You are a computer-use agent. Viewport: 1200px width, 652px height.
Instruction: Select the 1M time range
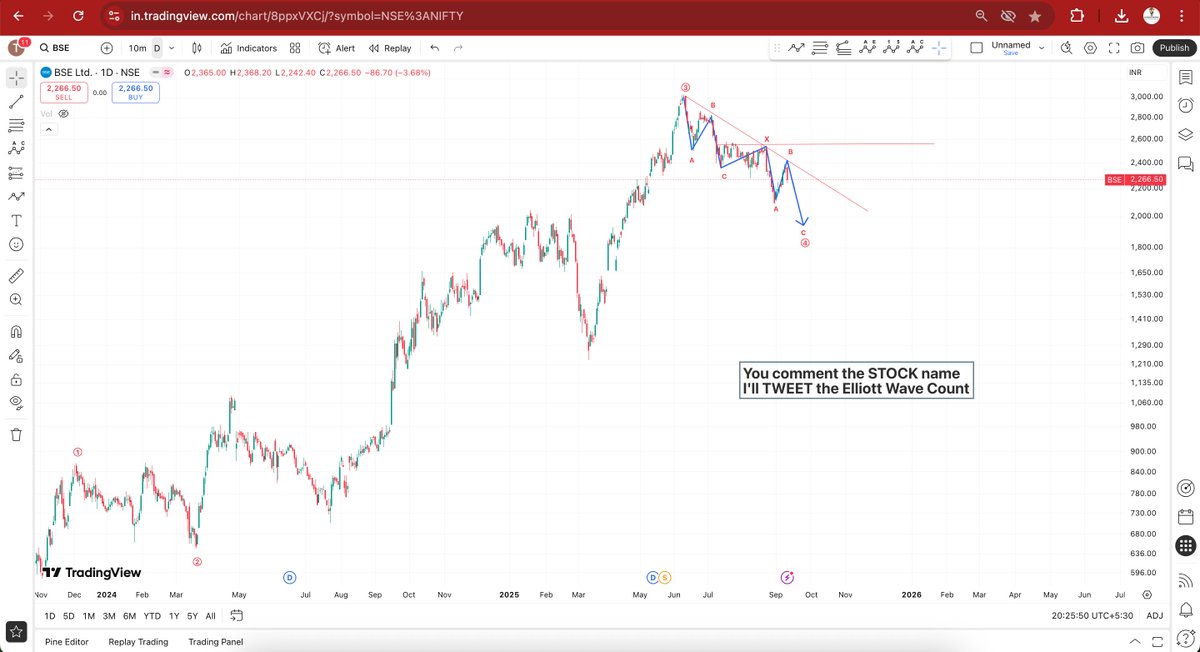89,616
